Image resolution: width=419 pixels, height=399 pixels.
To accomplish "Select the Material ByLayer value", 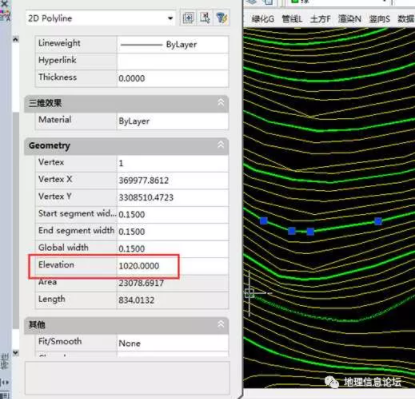I will point(173,121).
